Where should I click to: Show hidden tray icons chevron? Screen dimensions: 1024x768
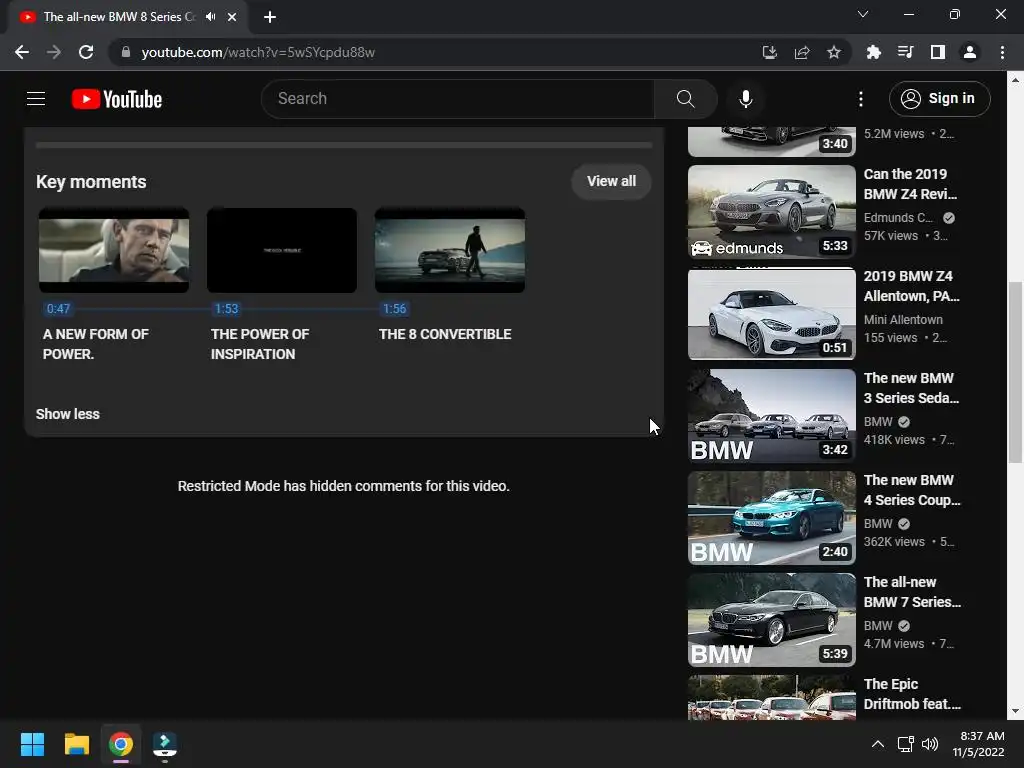pos(878,744)
